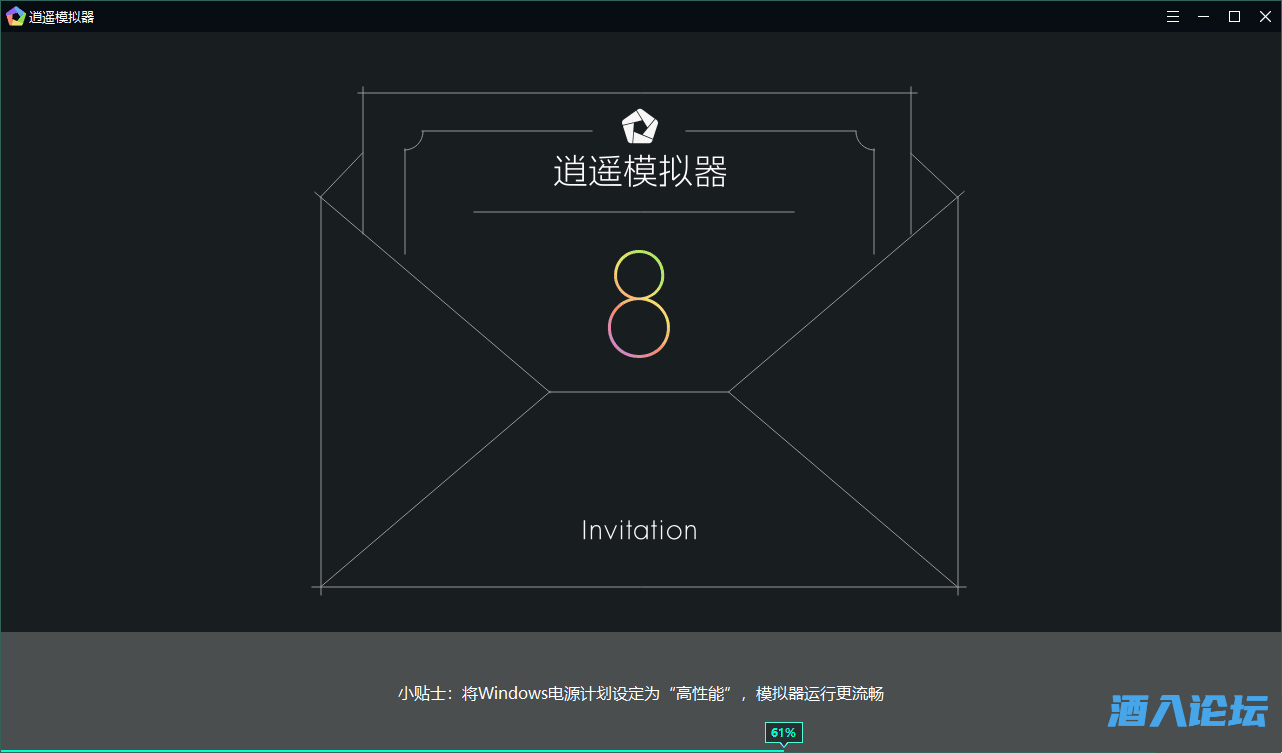This screenshot has height=753, width=1282.
Task: Click the cyan loading progress bar
Action: [x=400, y=750]
